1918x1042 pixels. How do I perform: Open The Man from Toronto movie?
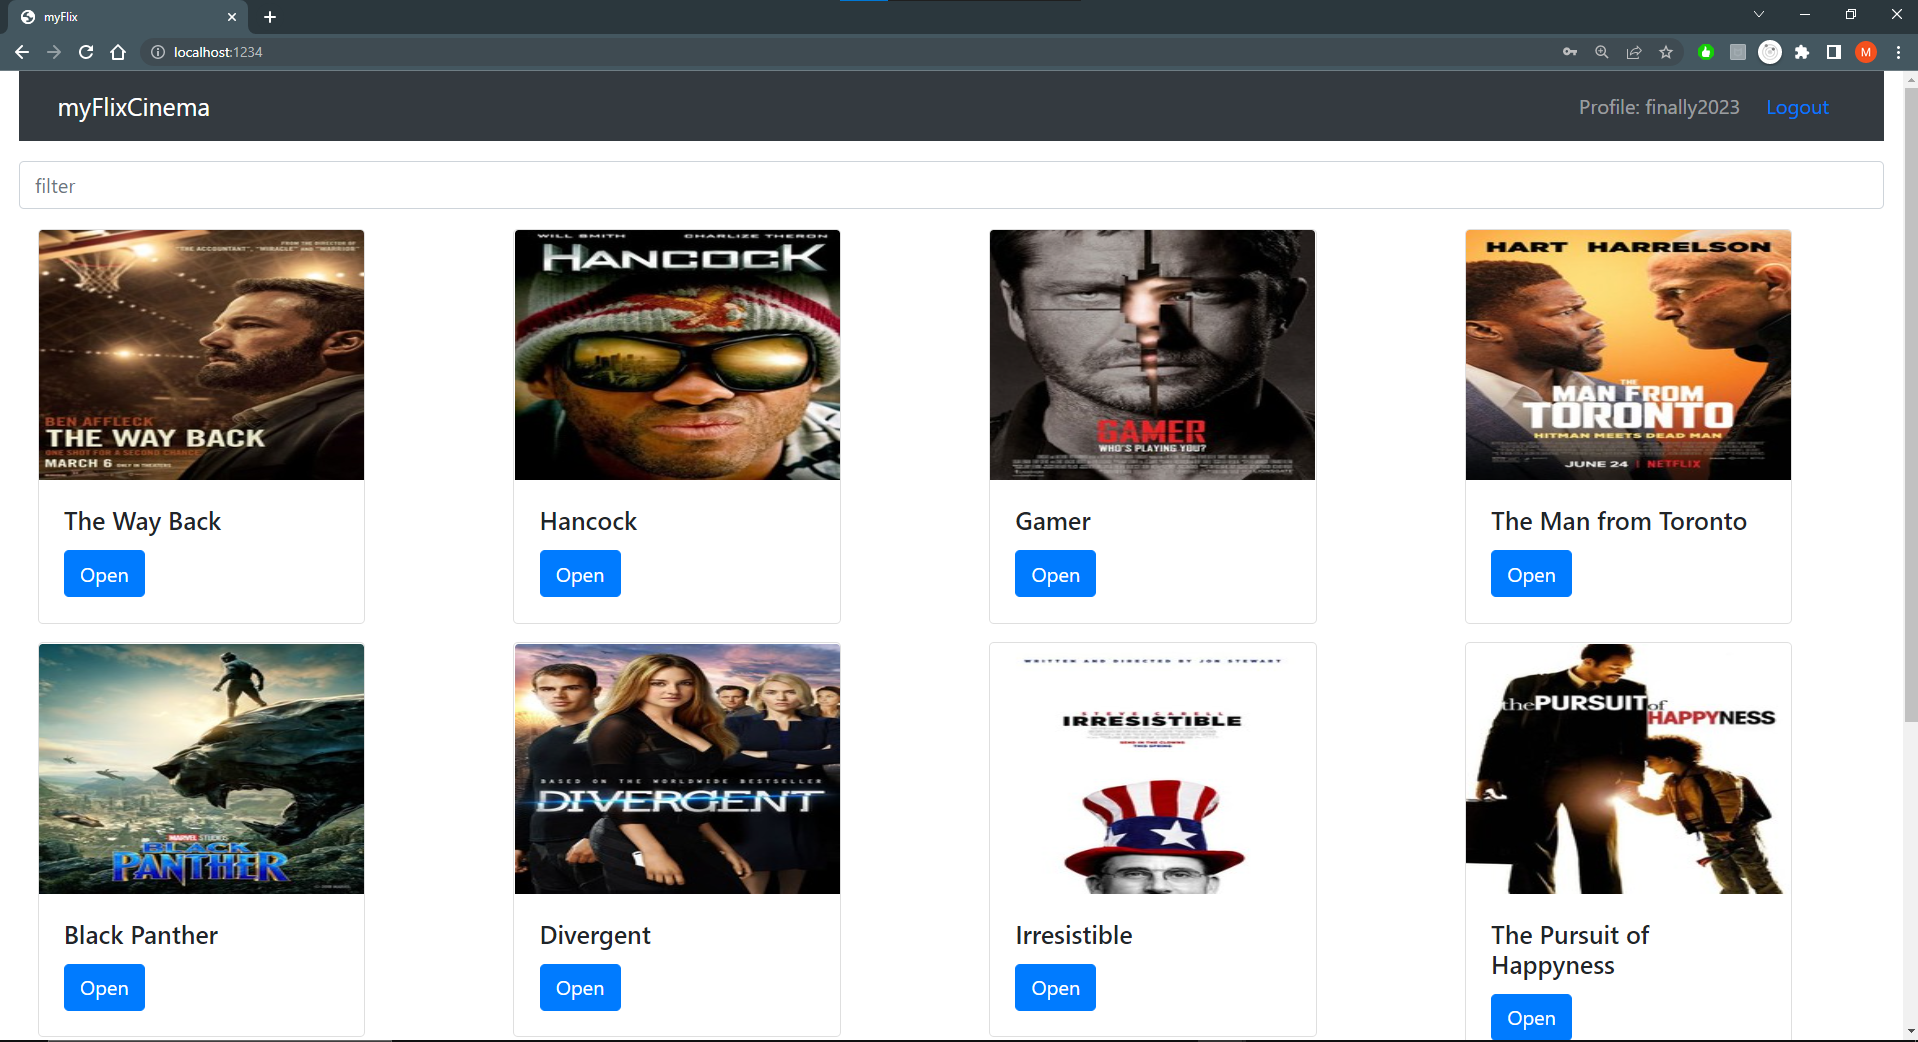pyautogui.click(x=1531, y=574)
